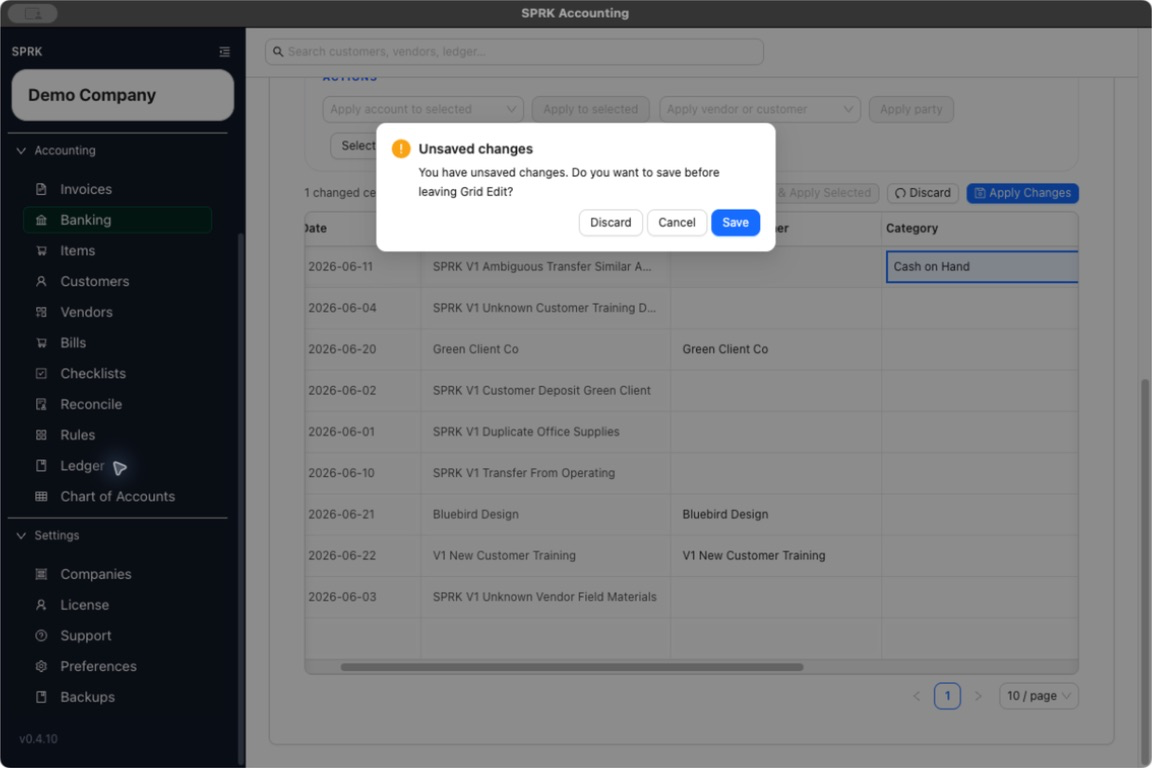Image resolution: width=1152 pixels, height=768 pixels.
Task: Collapse sidebar with menu fold icon
Action: coord(225,51)
